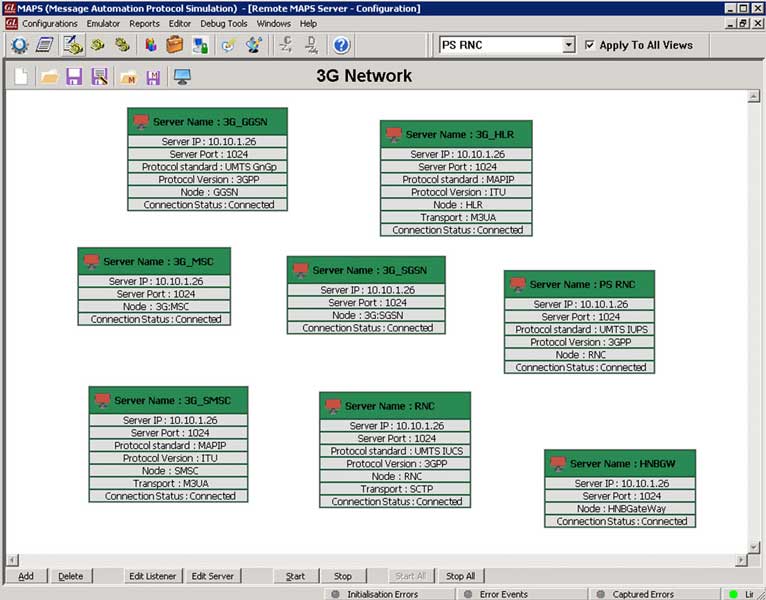
Task: Click the letter D toolbar icon
Action: pyautogui.click(x=311, y=45)
